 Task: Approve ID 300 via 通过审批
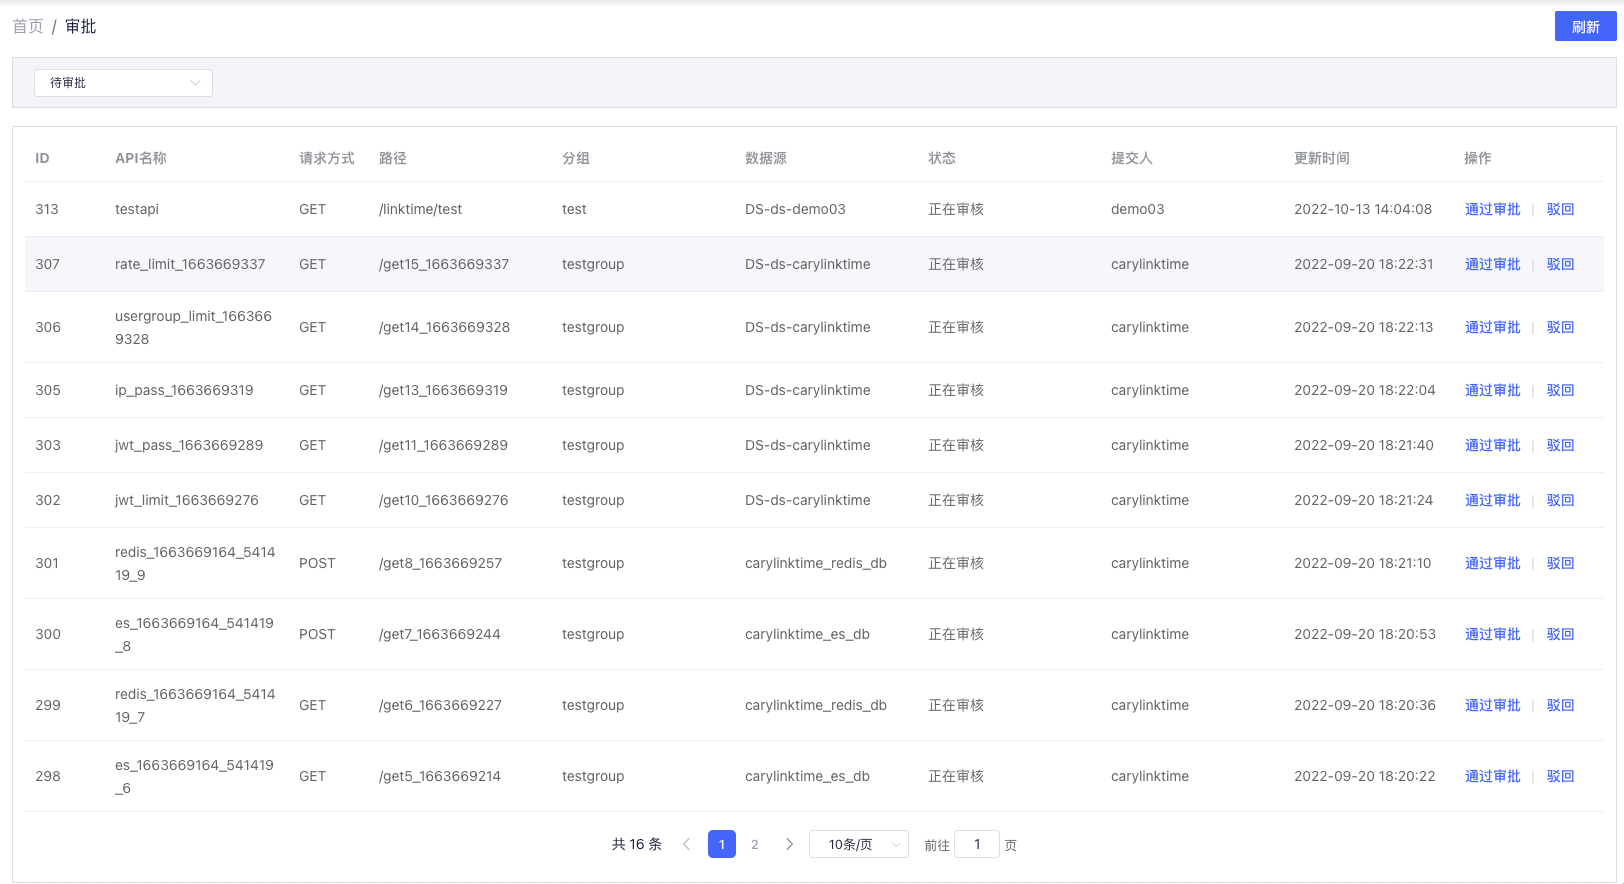pyautogui.click(x=1492, y=634)
